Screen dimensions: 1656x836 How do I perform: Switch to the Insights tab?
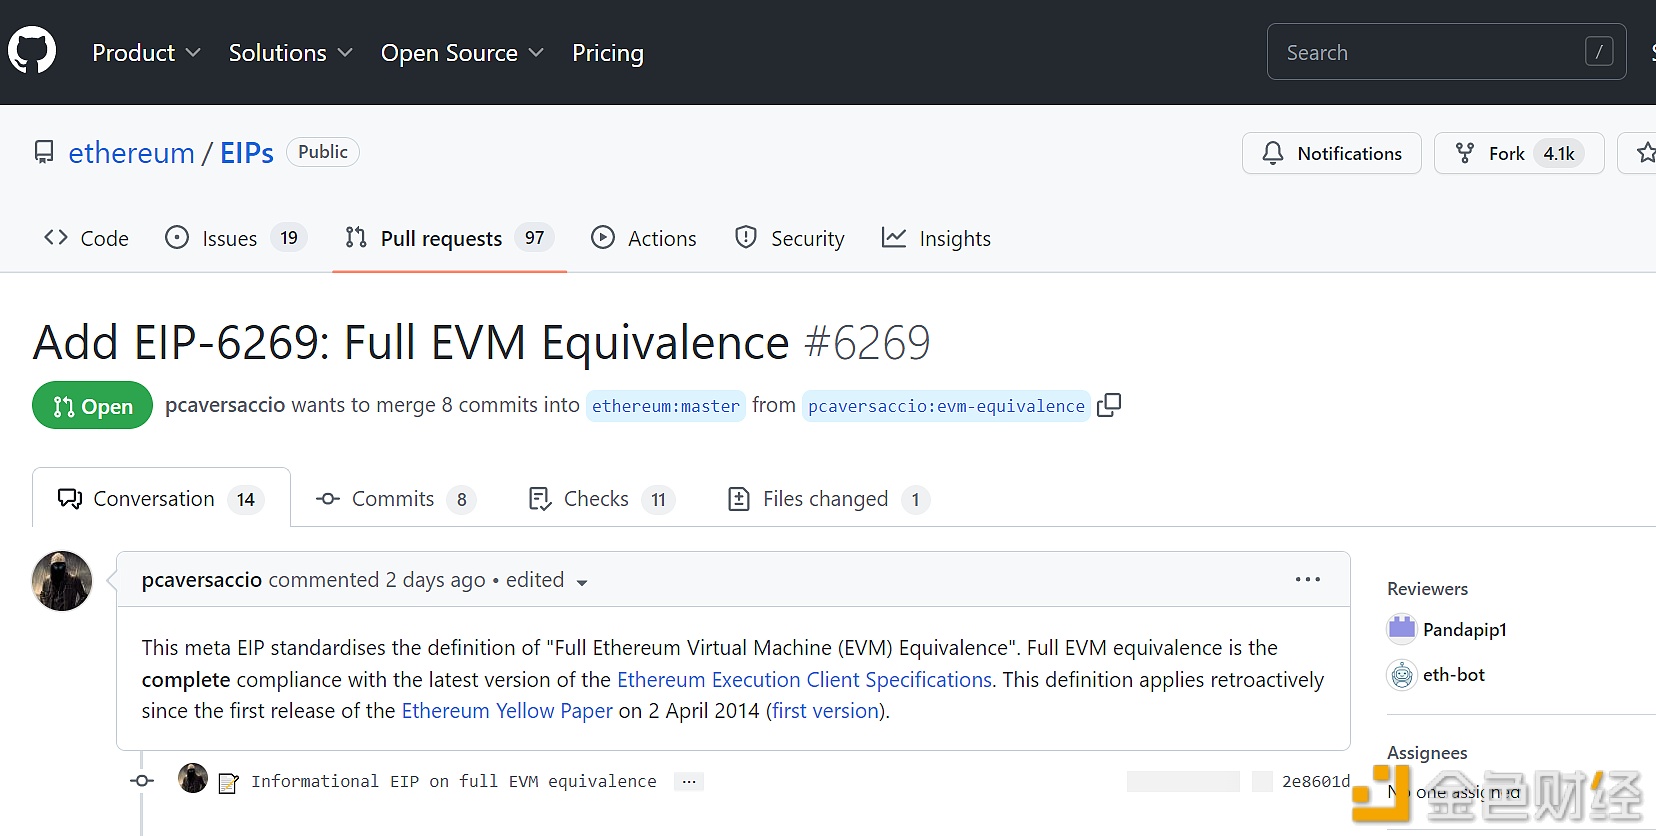tap(936, 238)
